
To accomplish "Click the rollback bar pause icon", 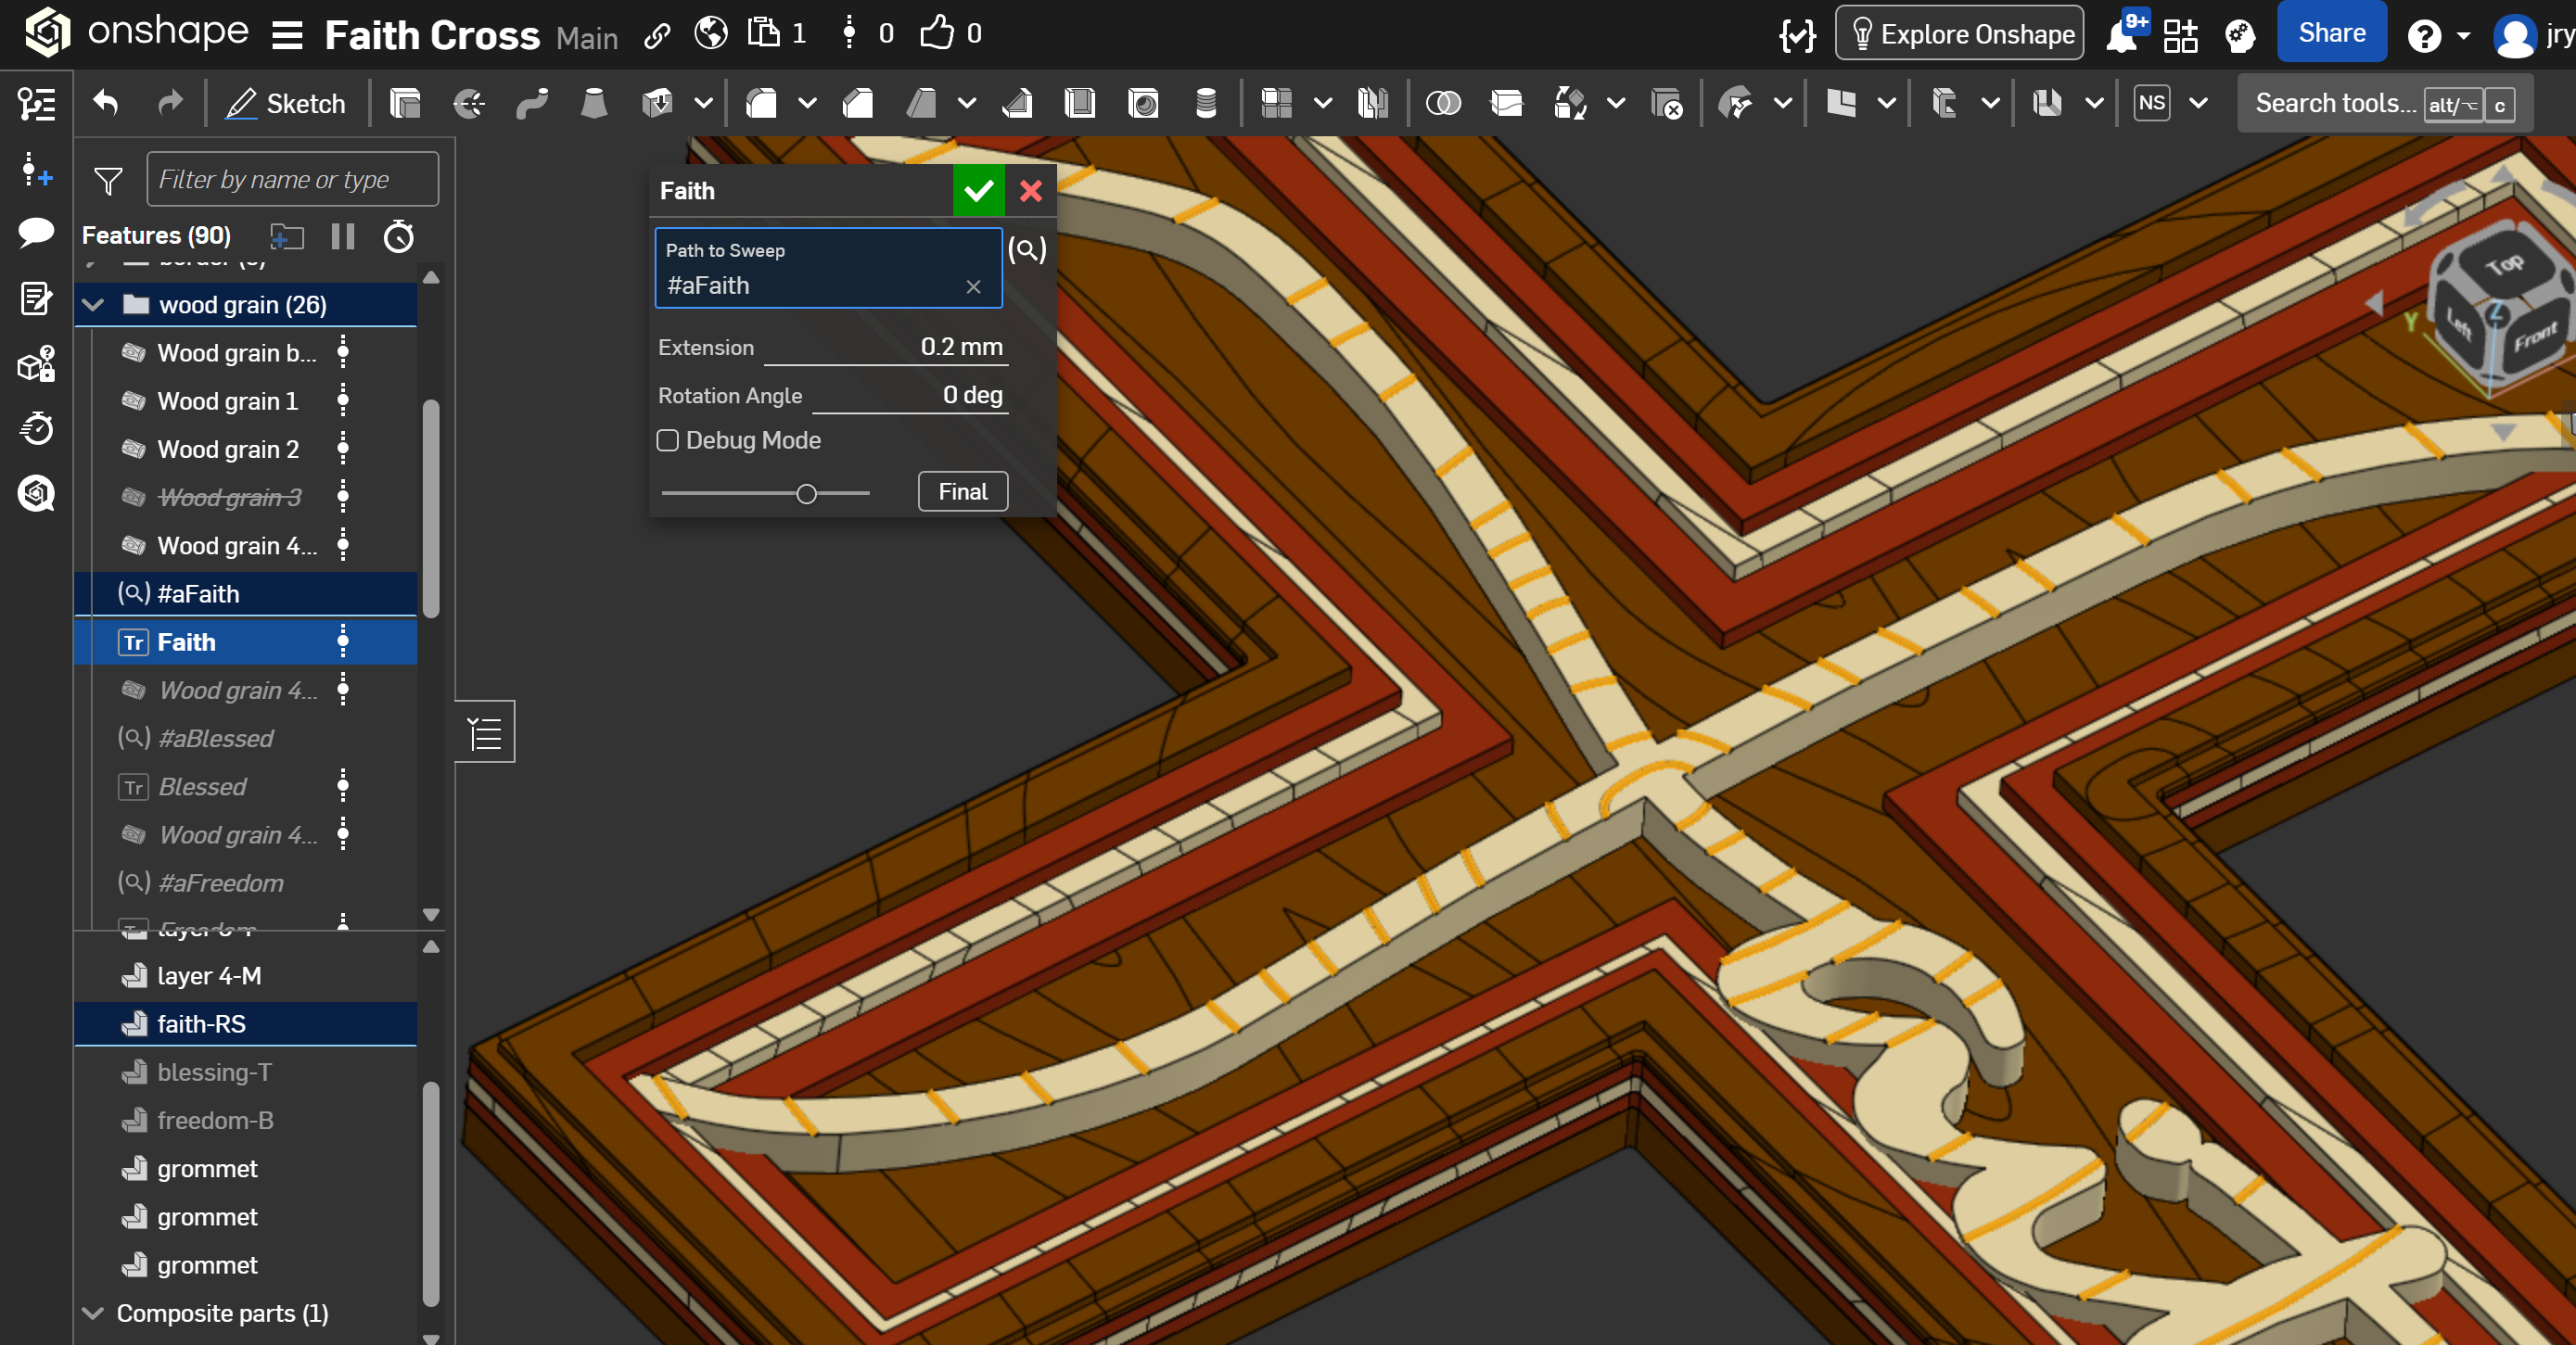I will 343,236.
